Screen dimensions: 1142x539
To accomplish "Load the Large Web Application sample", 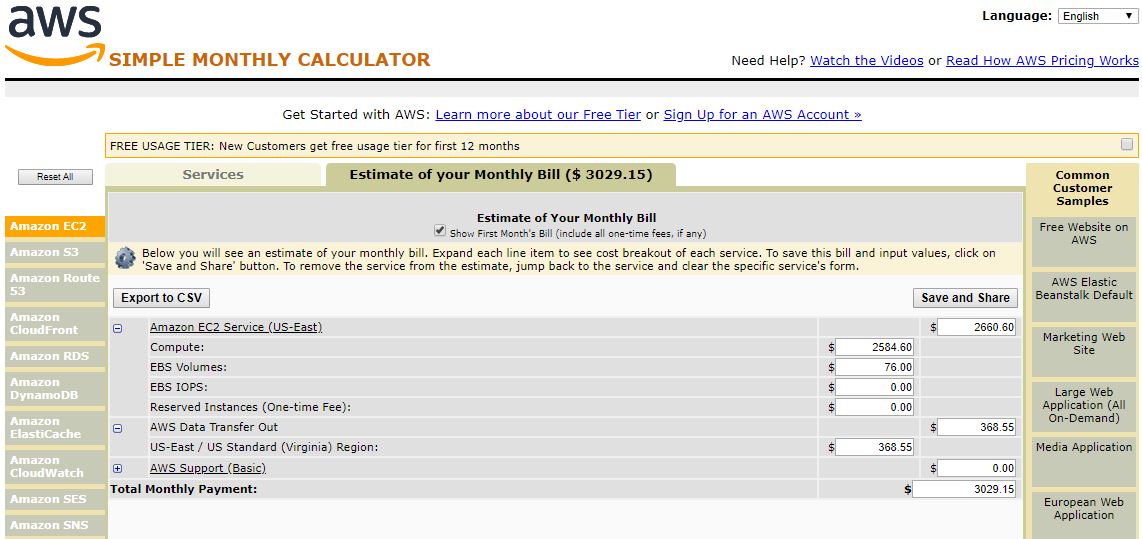I will (x=1084, y=405).
